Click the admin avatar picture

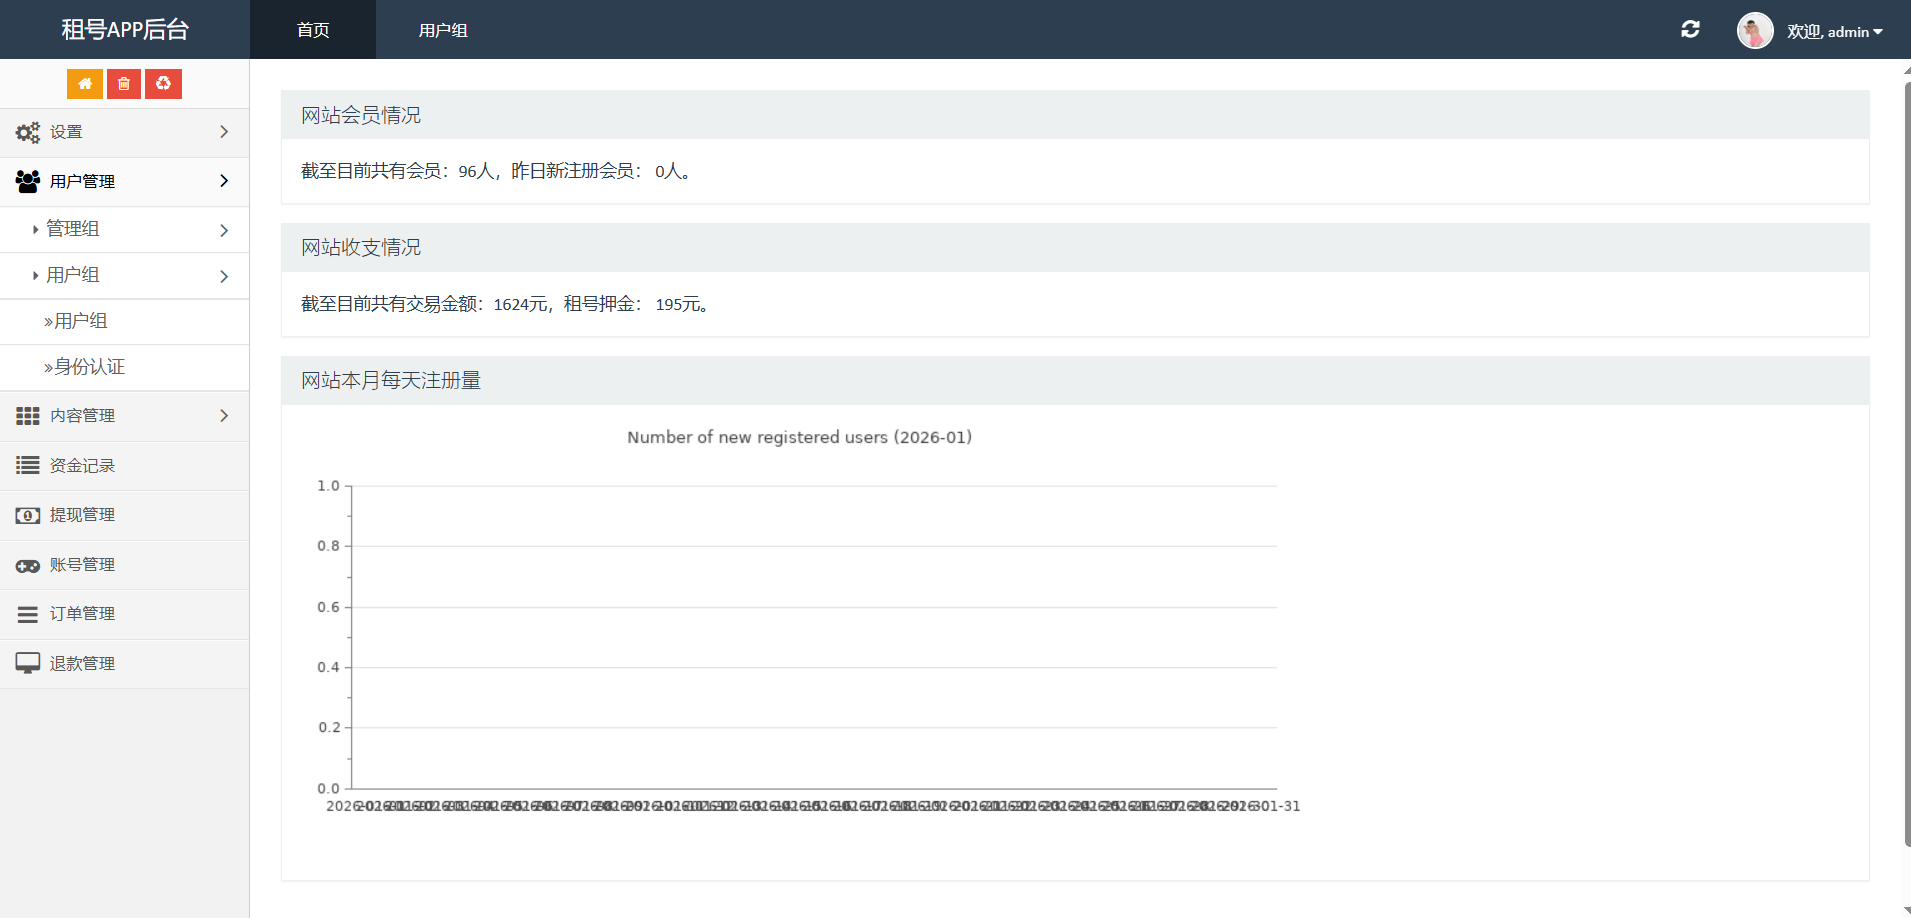pyautogui.click(x=1754, y=31)
